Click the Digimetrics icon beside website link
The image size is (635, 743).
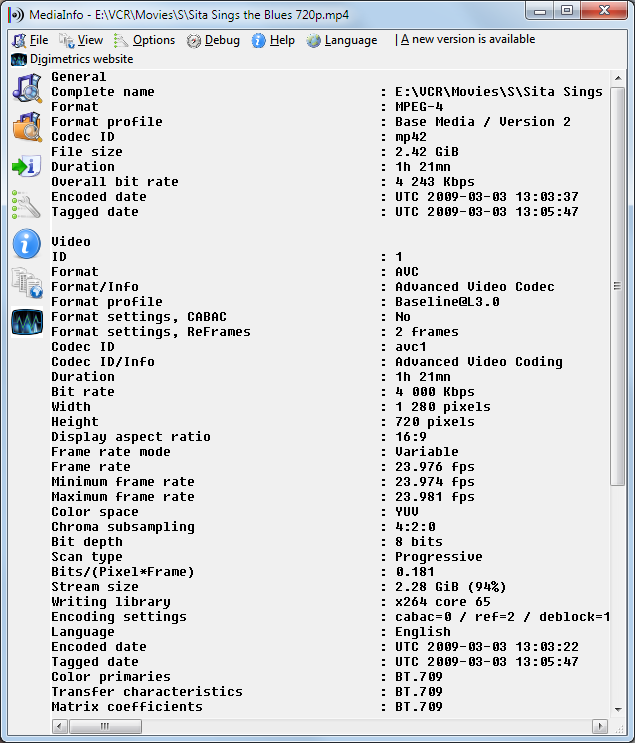click(x=19, y=60)
